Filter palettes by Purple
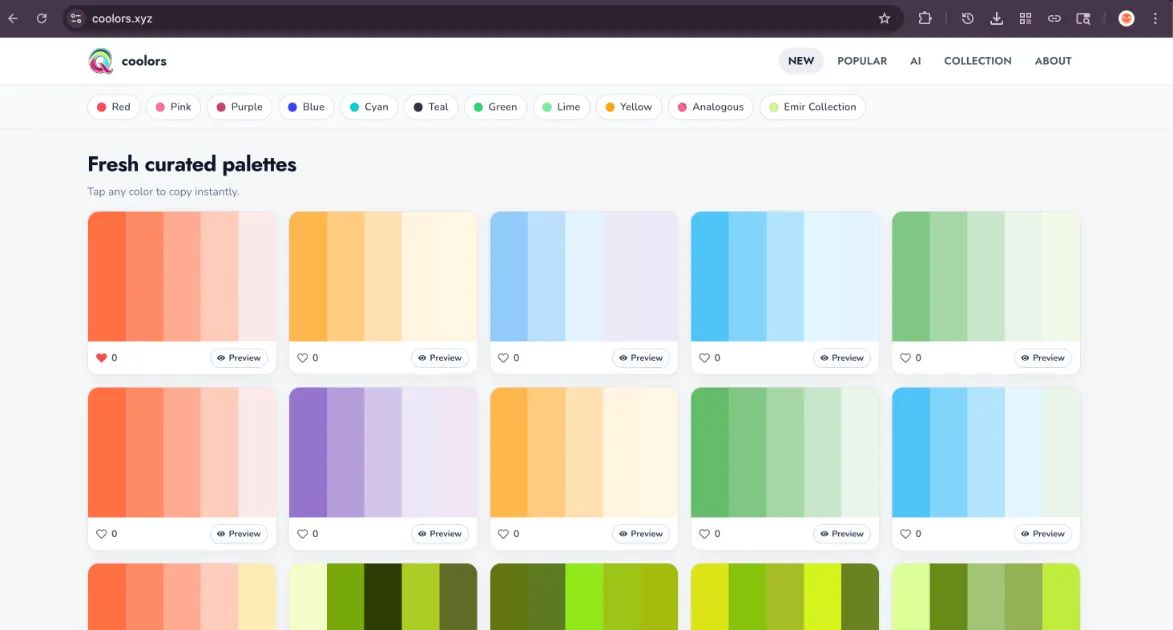This screenshot has width=1173, height=630. [x=239, y=107]
